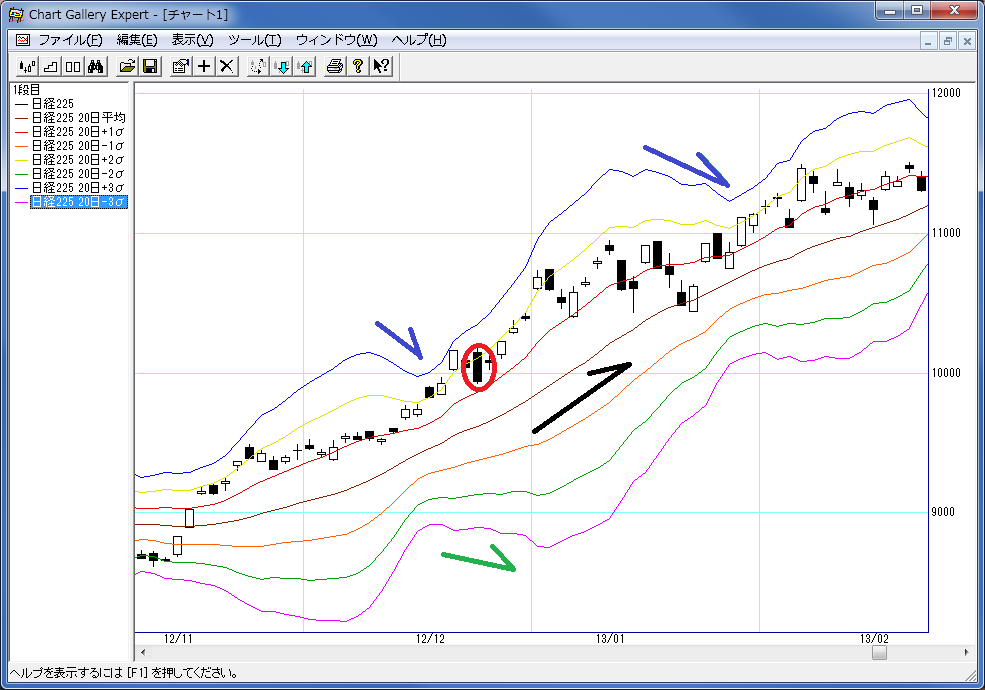Click the Chart Gallery Expert title bar icon
The image size is (985, 690).
pos(16,14)
